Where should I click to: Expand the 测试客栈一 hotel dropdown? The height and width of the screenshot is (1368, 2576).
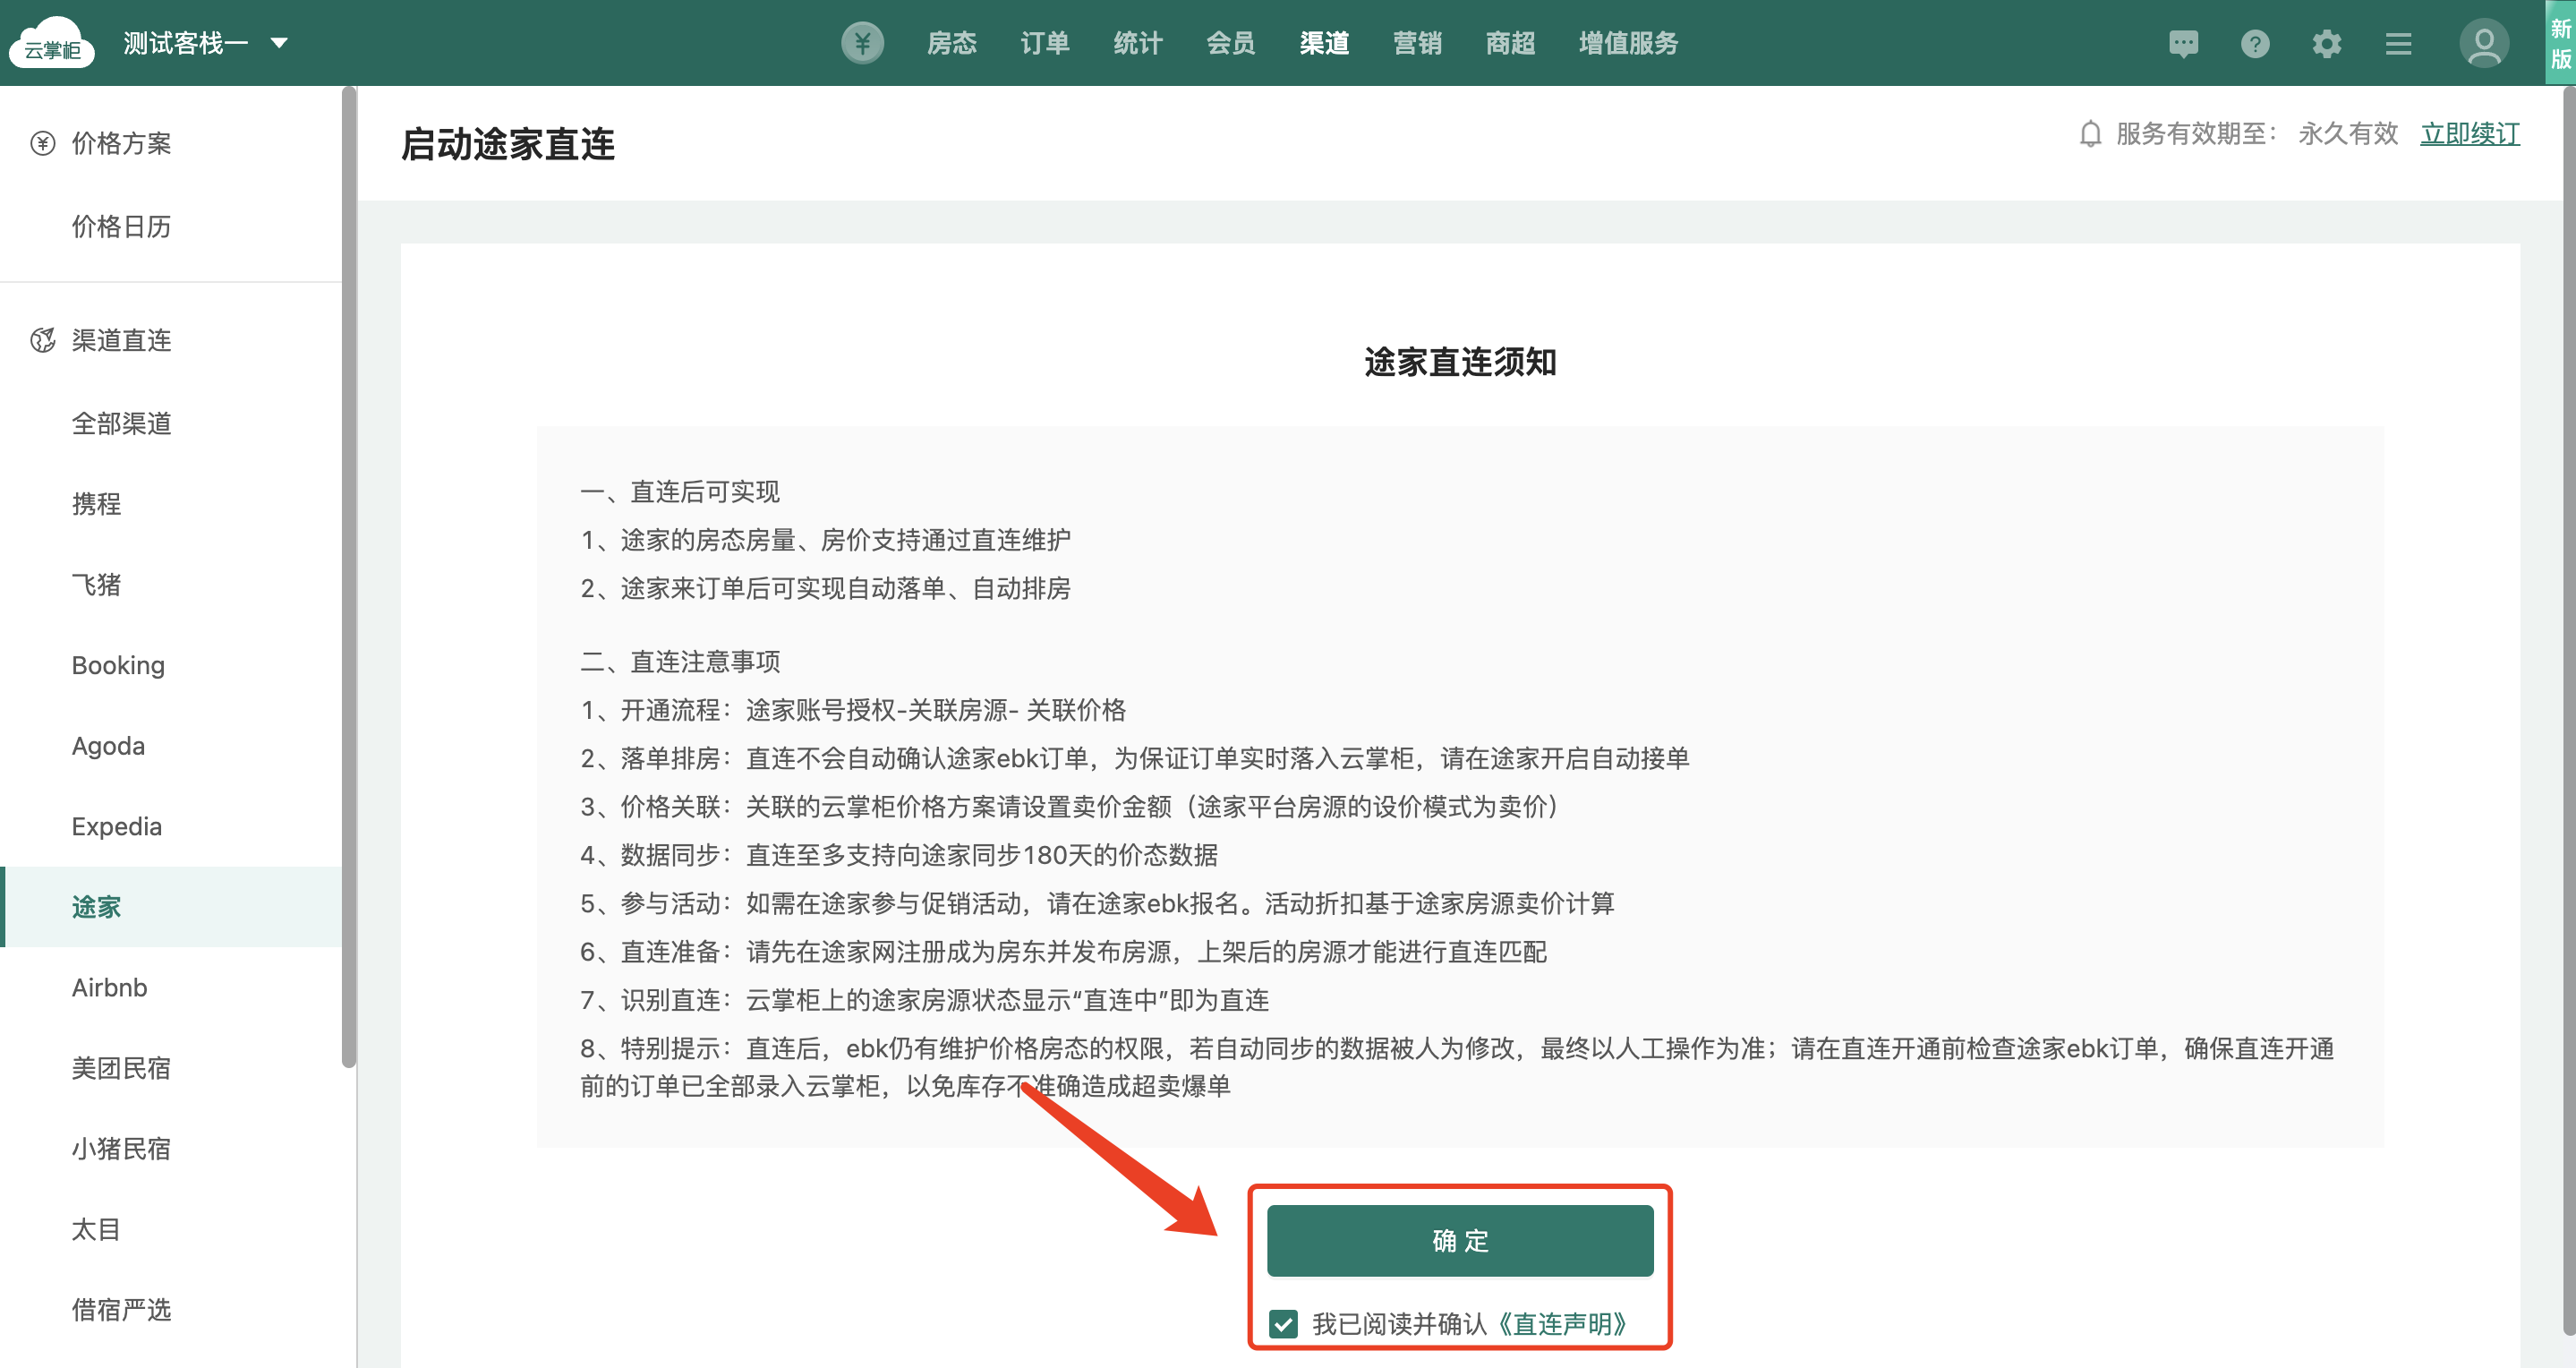coord(279,43)
